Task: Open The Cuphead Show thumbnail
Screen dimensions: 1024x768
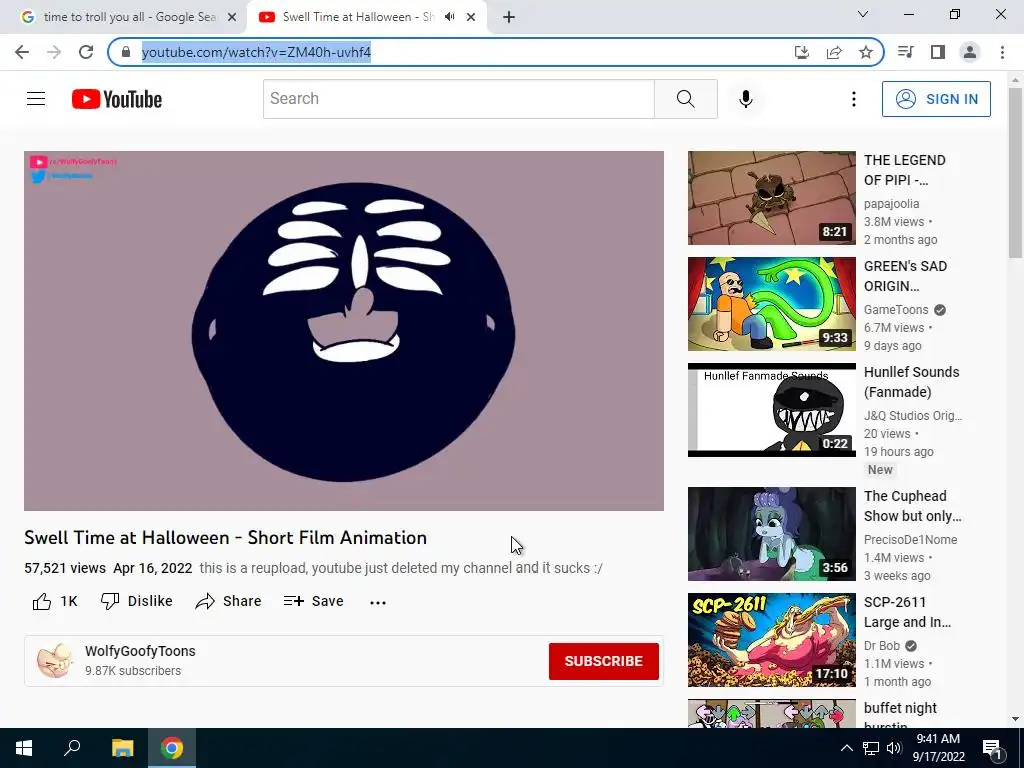Action: coord(771,534)
